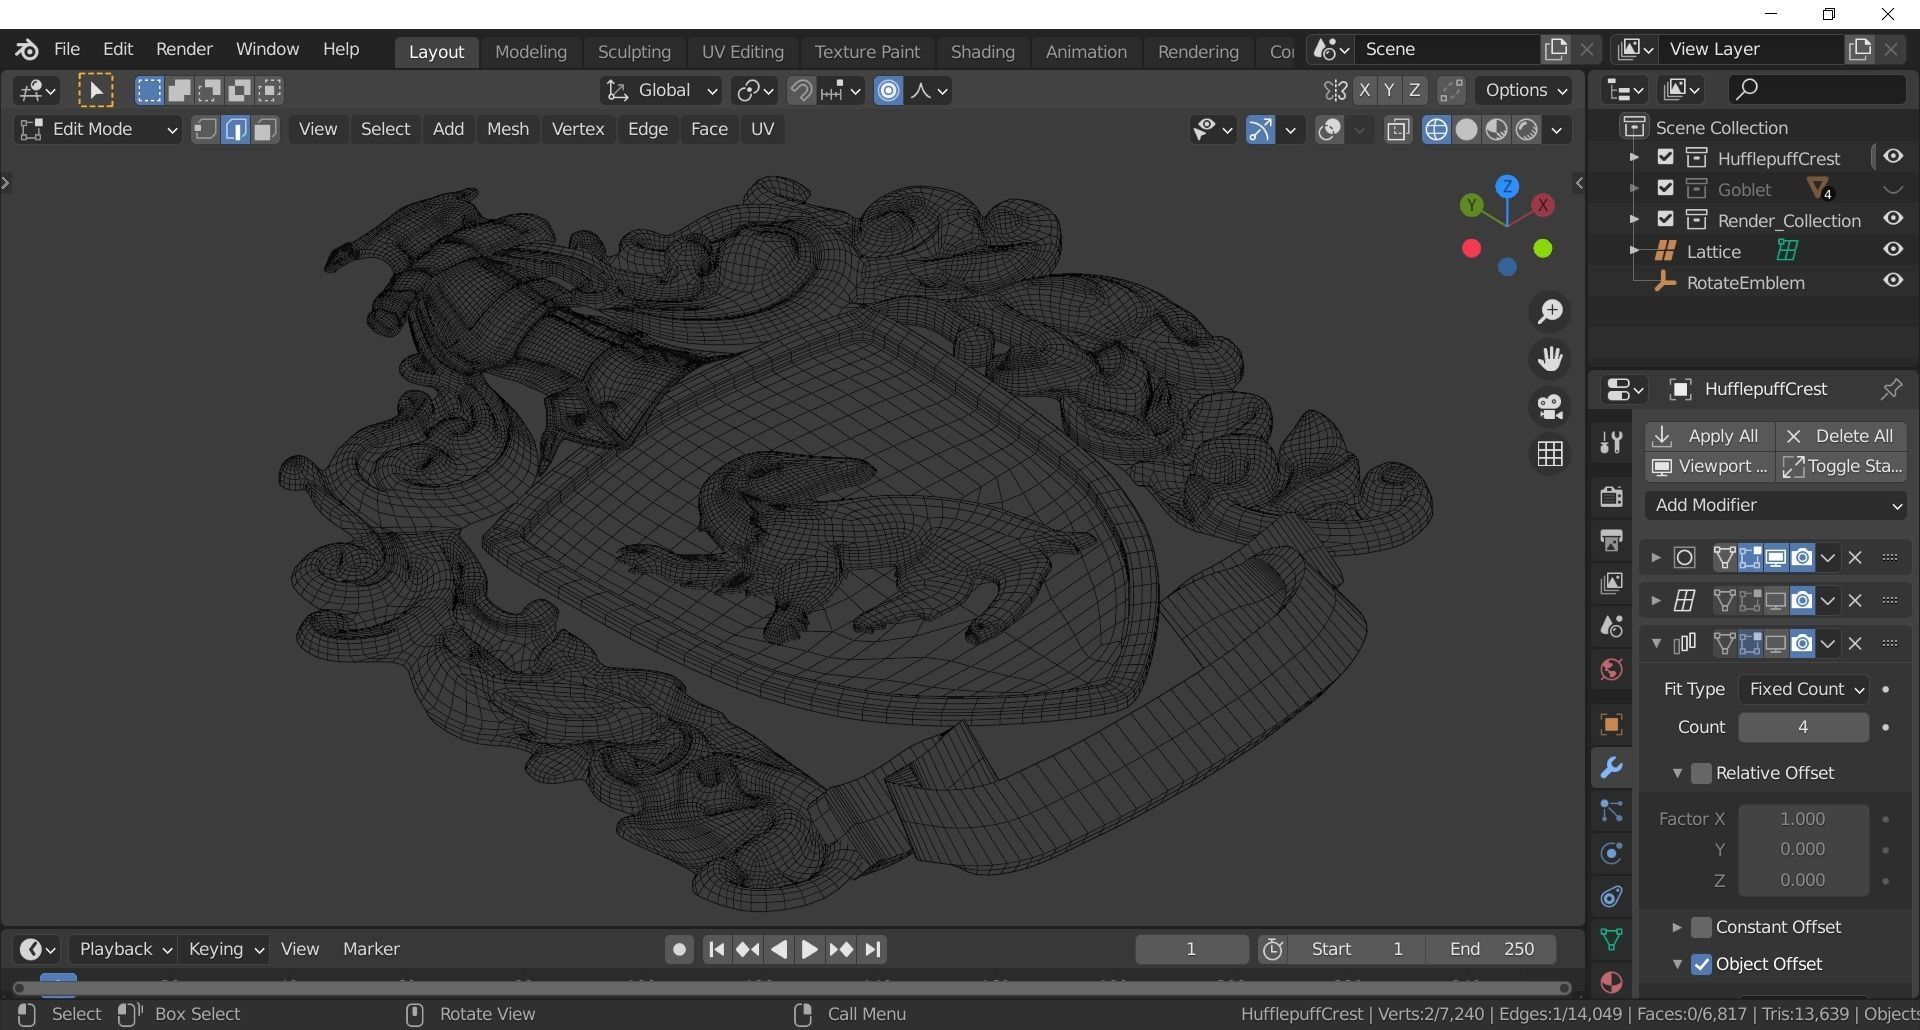Viewport: 1920px width, 1030px height.
Task: Toggle snapping magnet icon
Action: coord(800,91)
